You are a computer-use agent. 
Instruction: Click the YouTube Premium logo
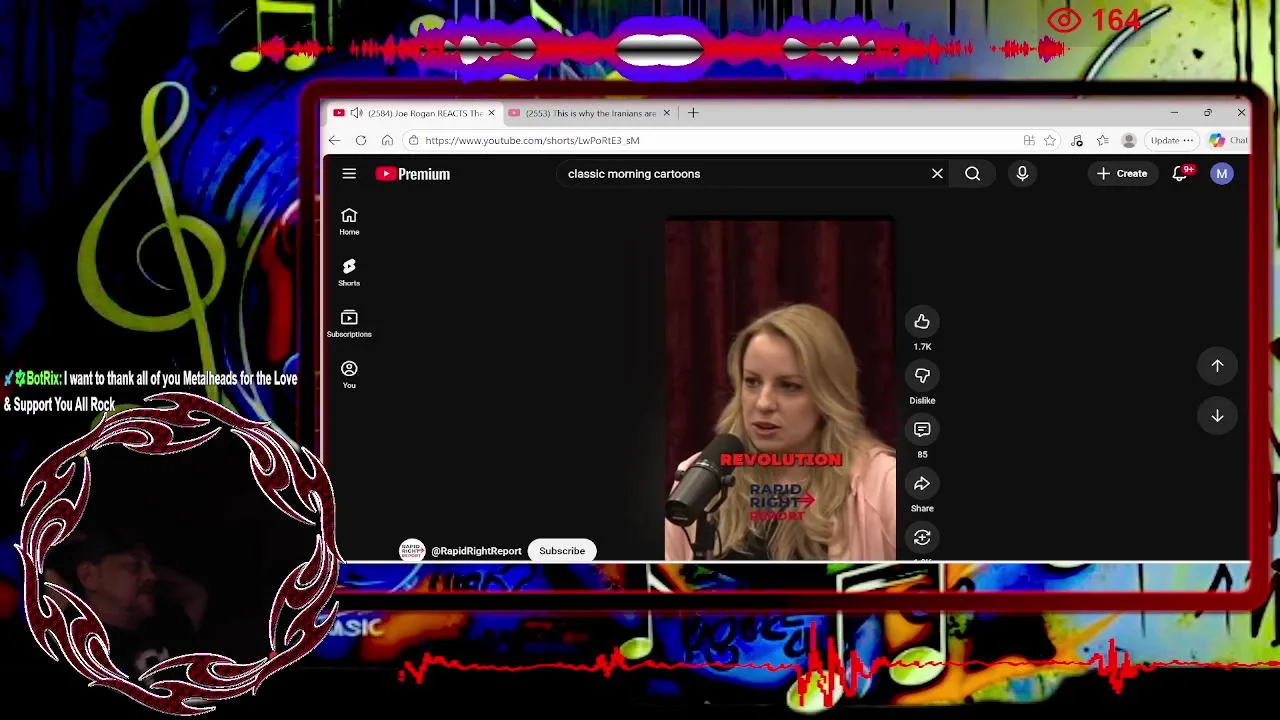point(413,174)
